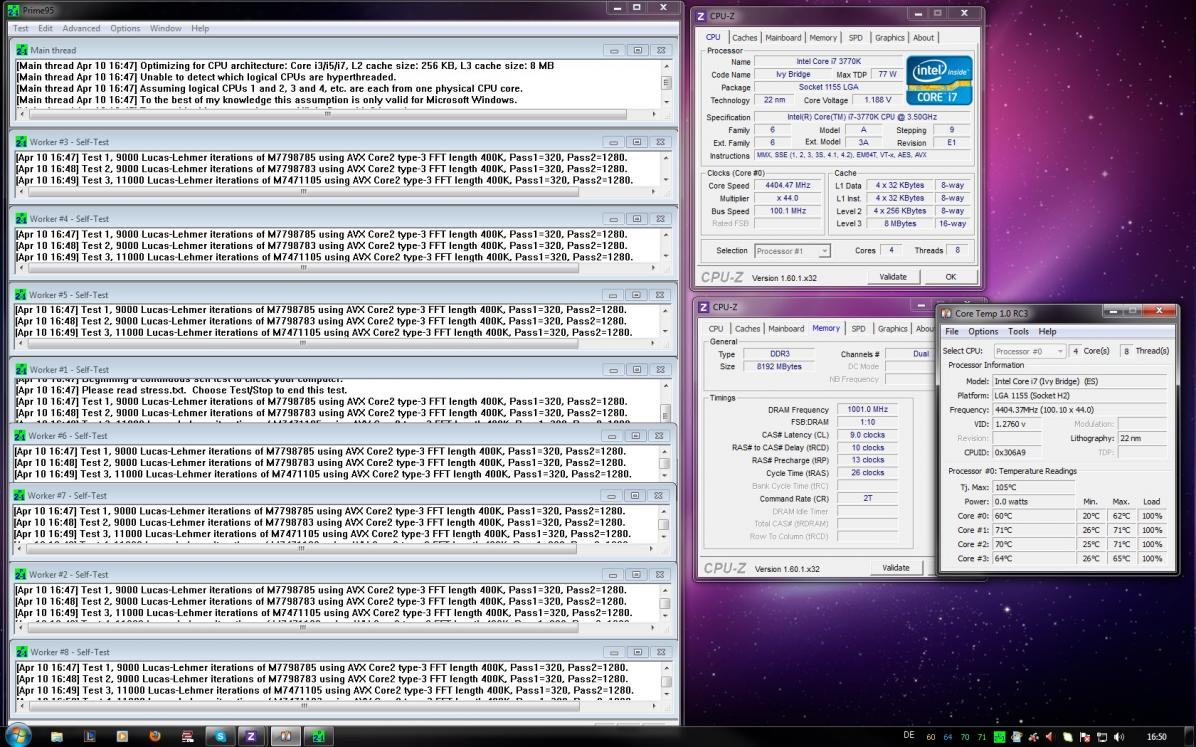This screenshot has width=1196, height=747.
Task: Click the Action Center flag tray icon
Action: (x=1085, y=737)
